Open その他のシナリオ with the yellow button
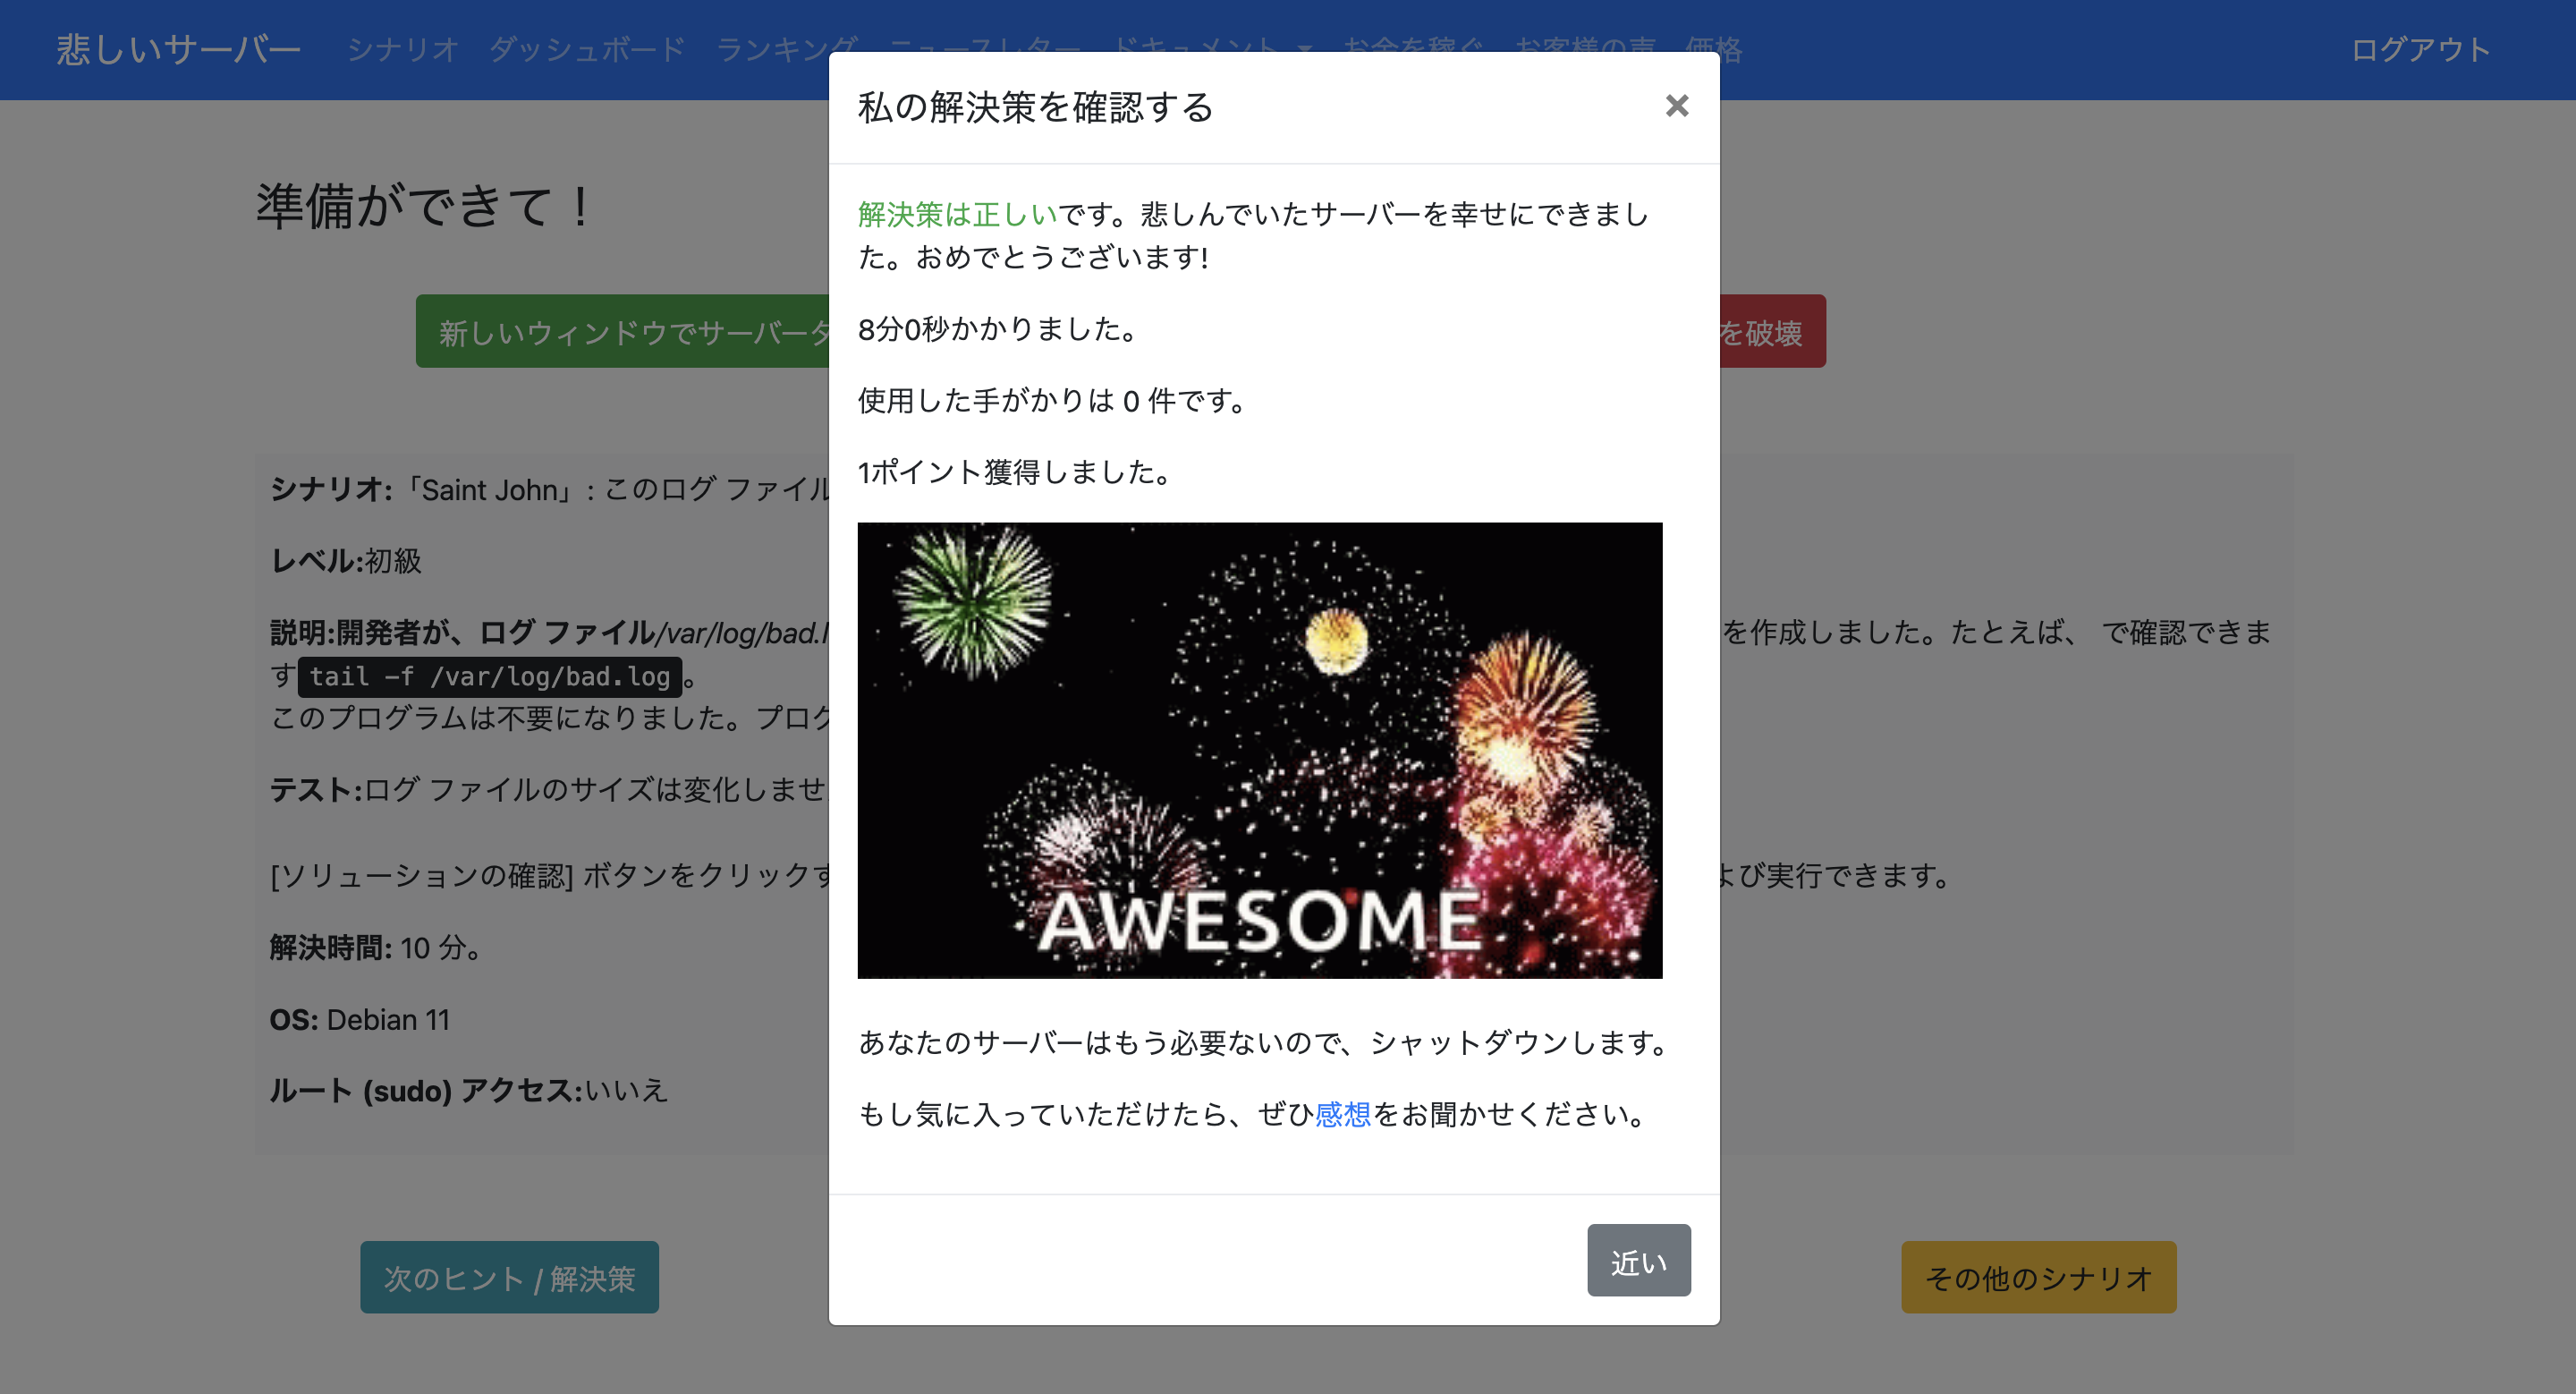 coord(2038,1277)
